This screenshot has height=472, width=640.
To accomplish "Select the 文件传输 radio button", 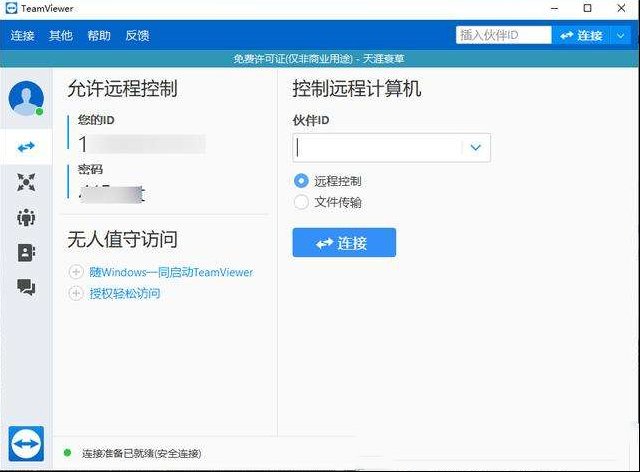I will [301, 202].
